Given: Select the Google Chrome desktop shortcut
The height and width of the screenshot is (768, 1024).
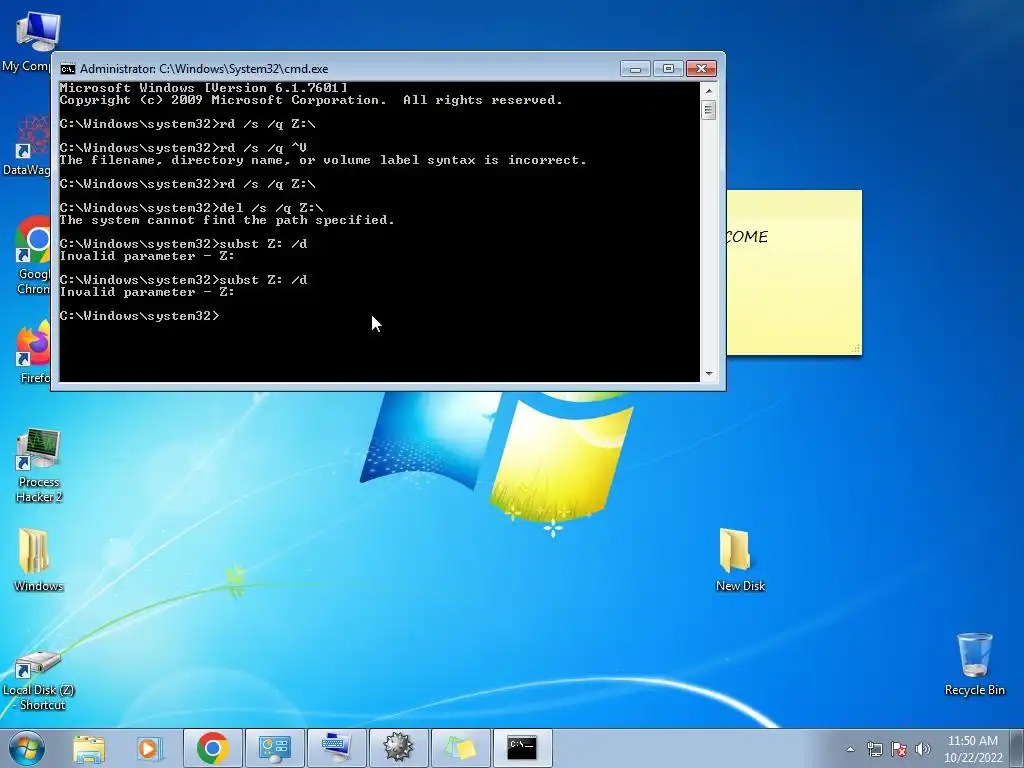Looking at the screenshot, I should 31,255.
